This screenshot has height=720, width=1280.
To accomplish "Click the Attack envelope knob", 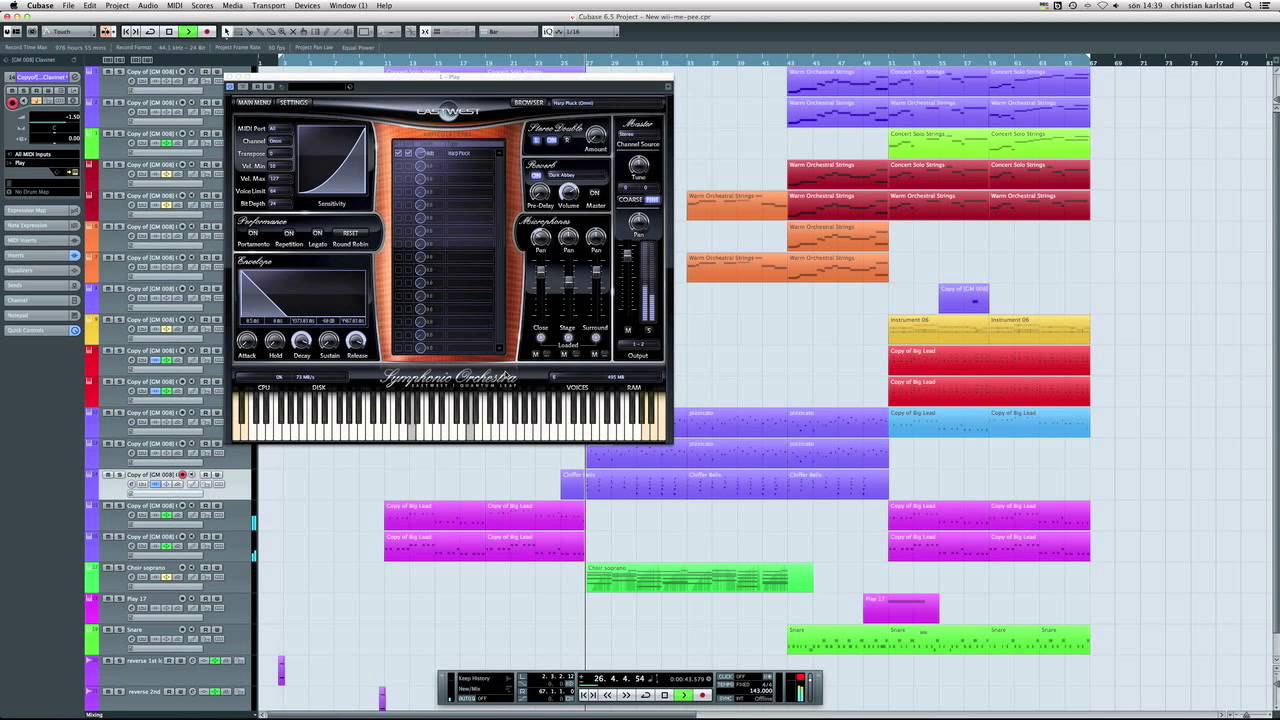I will pos(246,341).
